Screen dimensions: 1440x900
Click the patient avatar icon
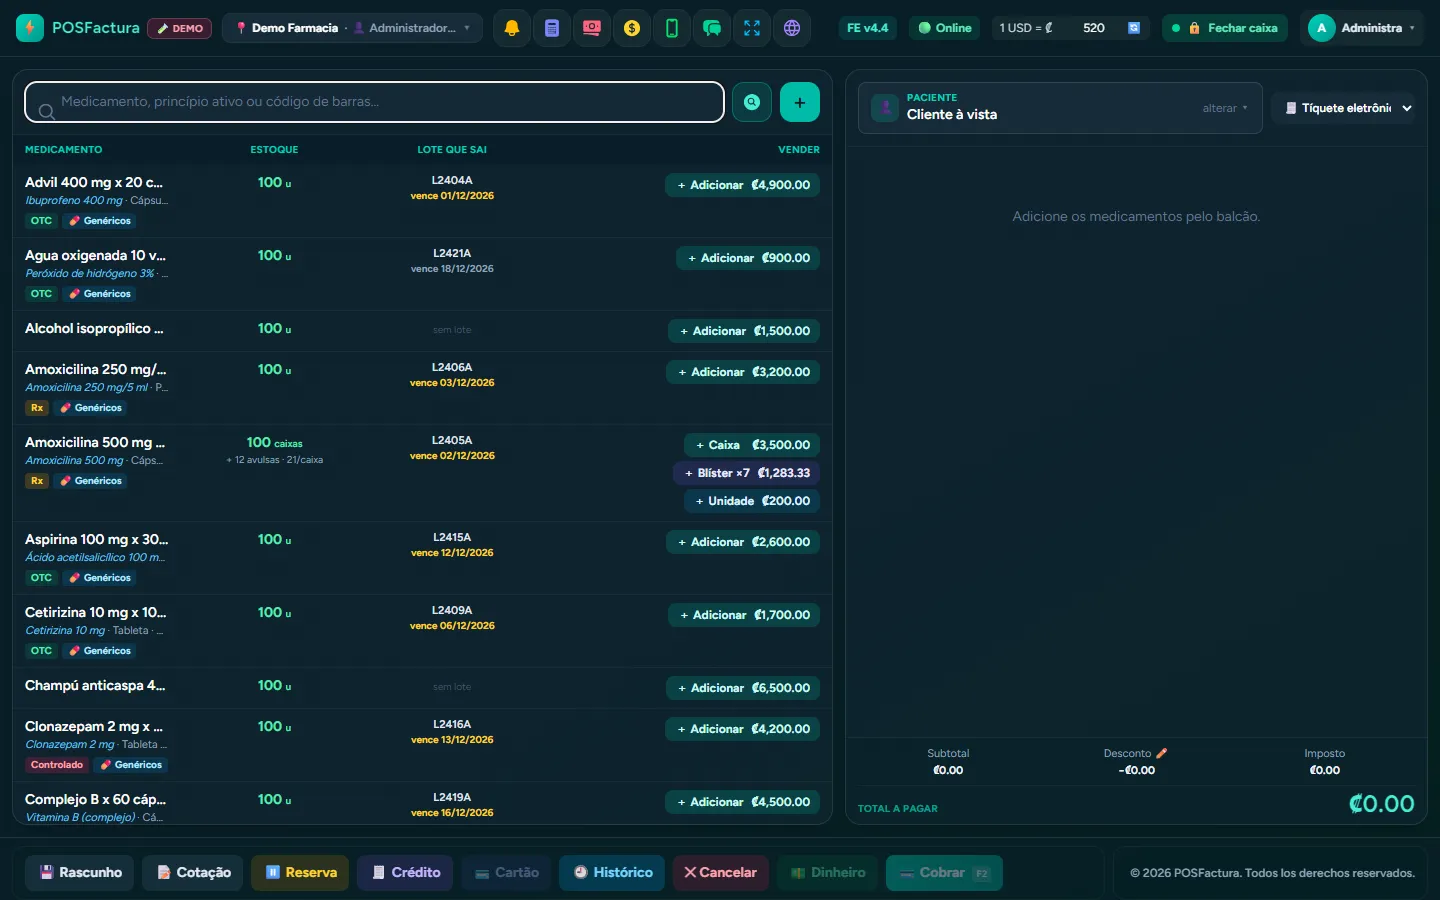[x=885, y=107]
